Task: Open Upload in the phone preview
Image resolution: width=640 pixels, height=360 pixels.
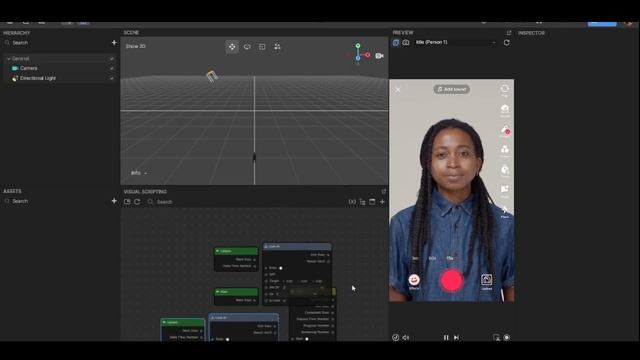Action: (x=487, y=281)
